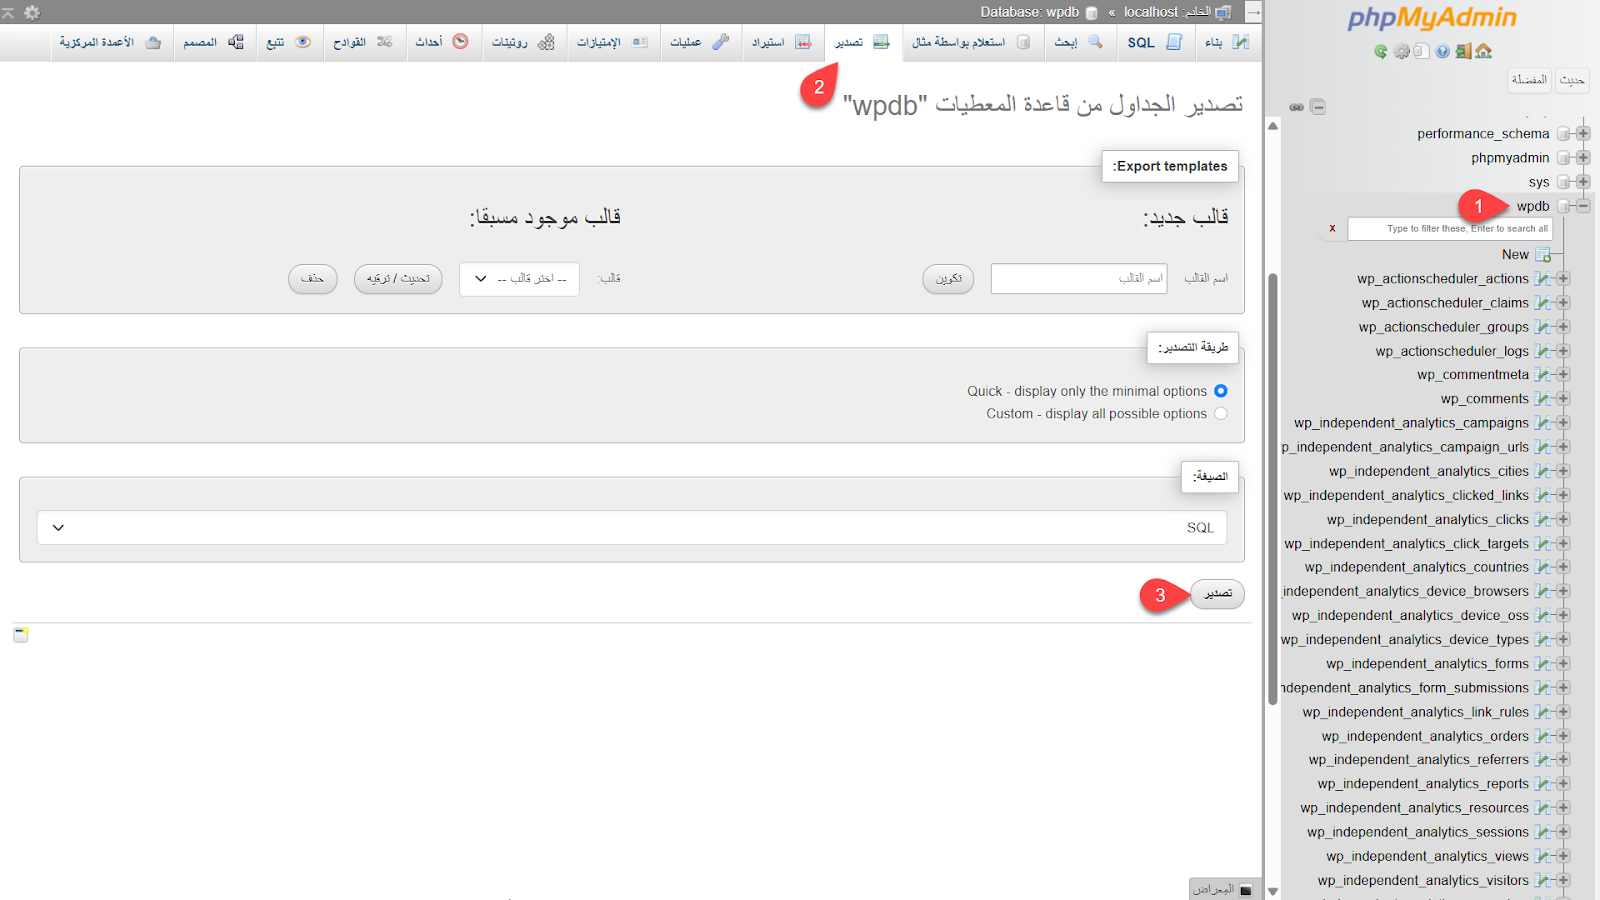Viewport: 1600px width, 900px height.
Task: Open navigation panel settings gear icon
Action: click(x=1402, y=51)
